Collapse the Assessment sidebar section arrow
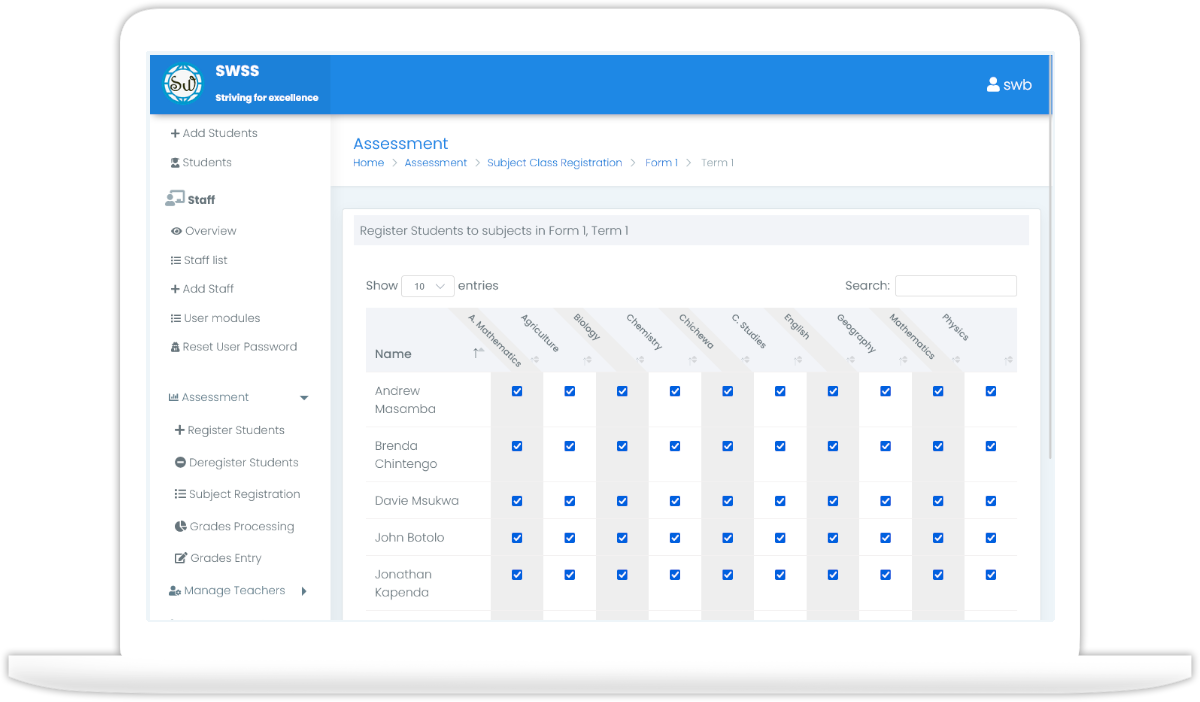Image resolution: width=1200 pixels, height=702 pixels. [304, 398]
